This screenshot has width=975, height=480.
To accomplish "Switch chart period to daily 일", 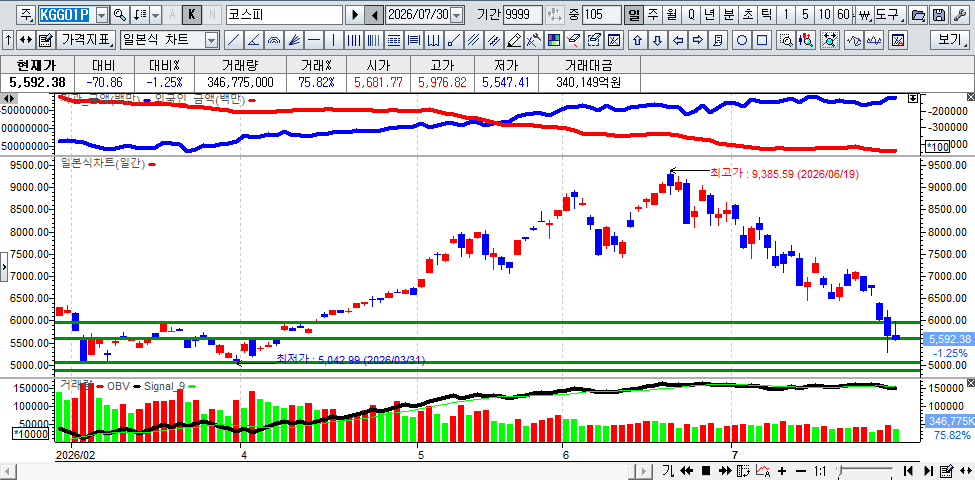I will [x=633, y=14].
